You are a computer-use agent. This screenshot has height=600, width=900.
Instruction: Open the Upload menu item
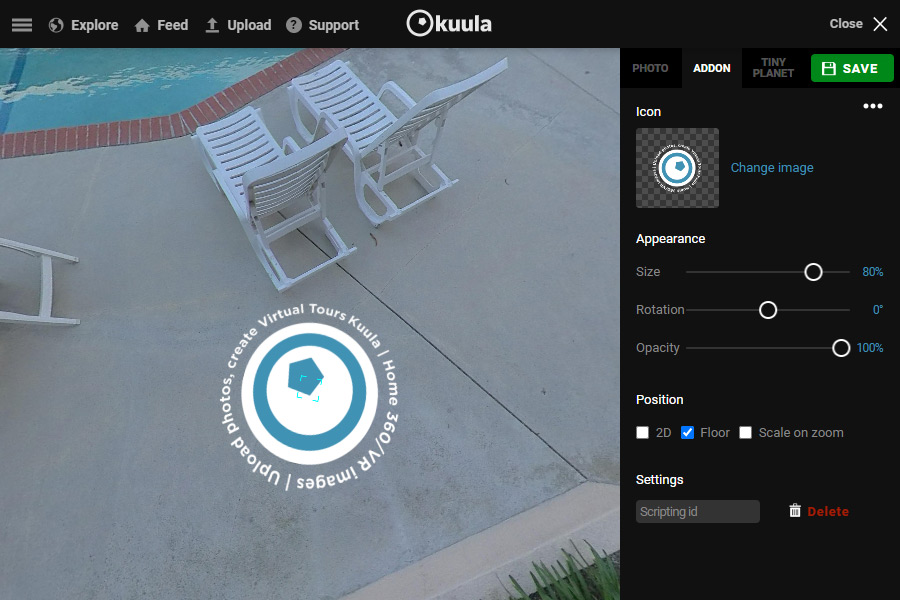[x=249, y=25]
